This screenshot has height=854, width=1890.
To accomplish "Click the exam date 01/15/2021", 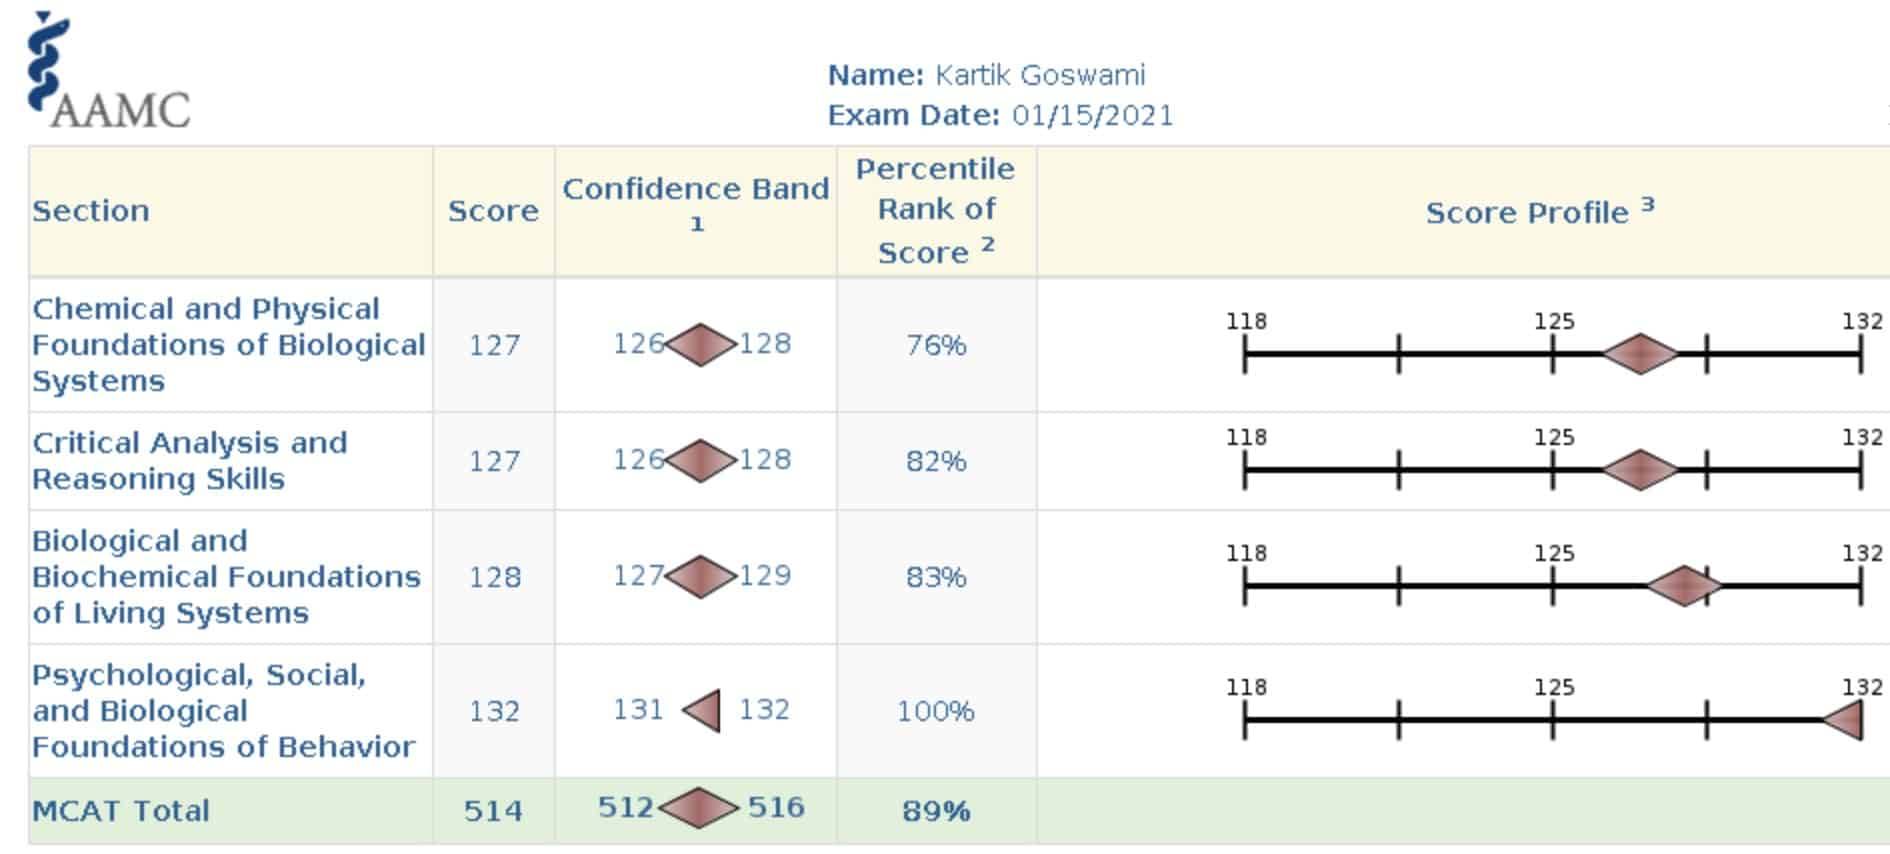I will (x=1093, y=115).
